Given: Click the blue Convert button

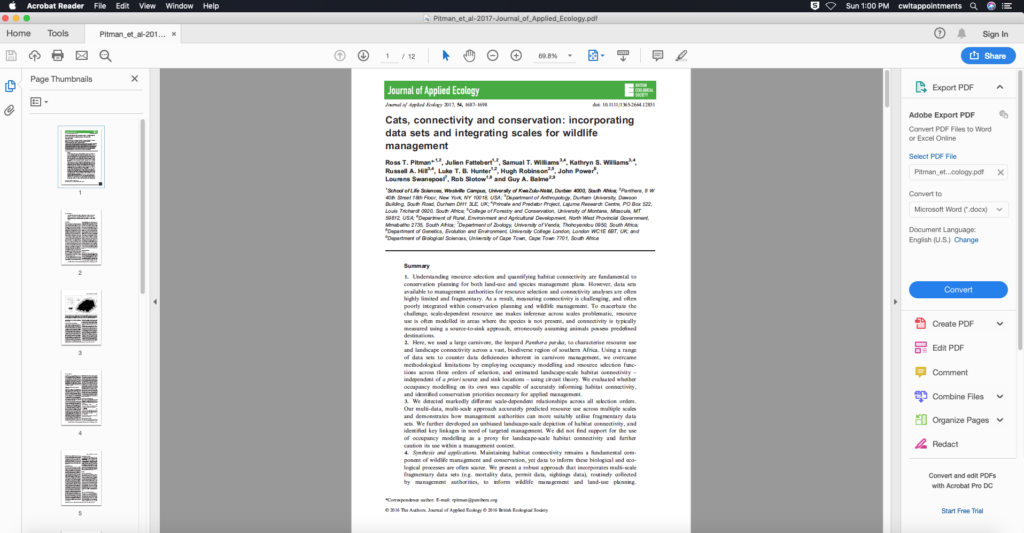Looking at the screenshot, I should [x=958, y=289].
